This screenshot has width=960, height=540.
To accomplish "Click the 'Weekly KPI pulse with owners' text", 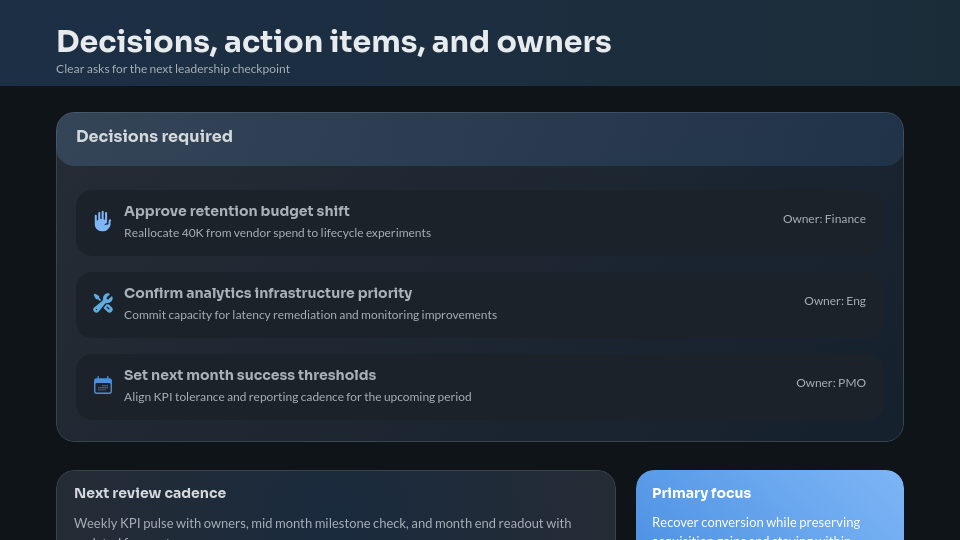I will pos(322,523).
